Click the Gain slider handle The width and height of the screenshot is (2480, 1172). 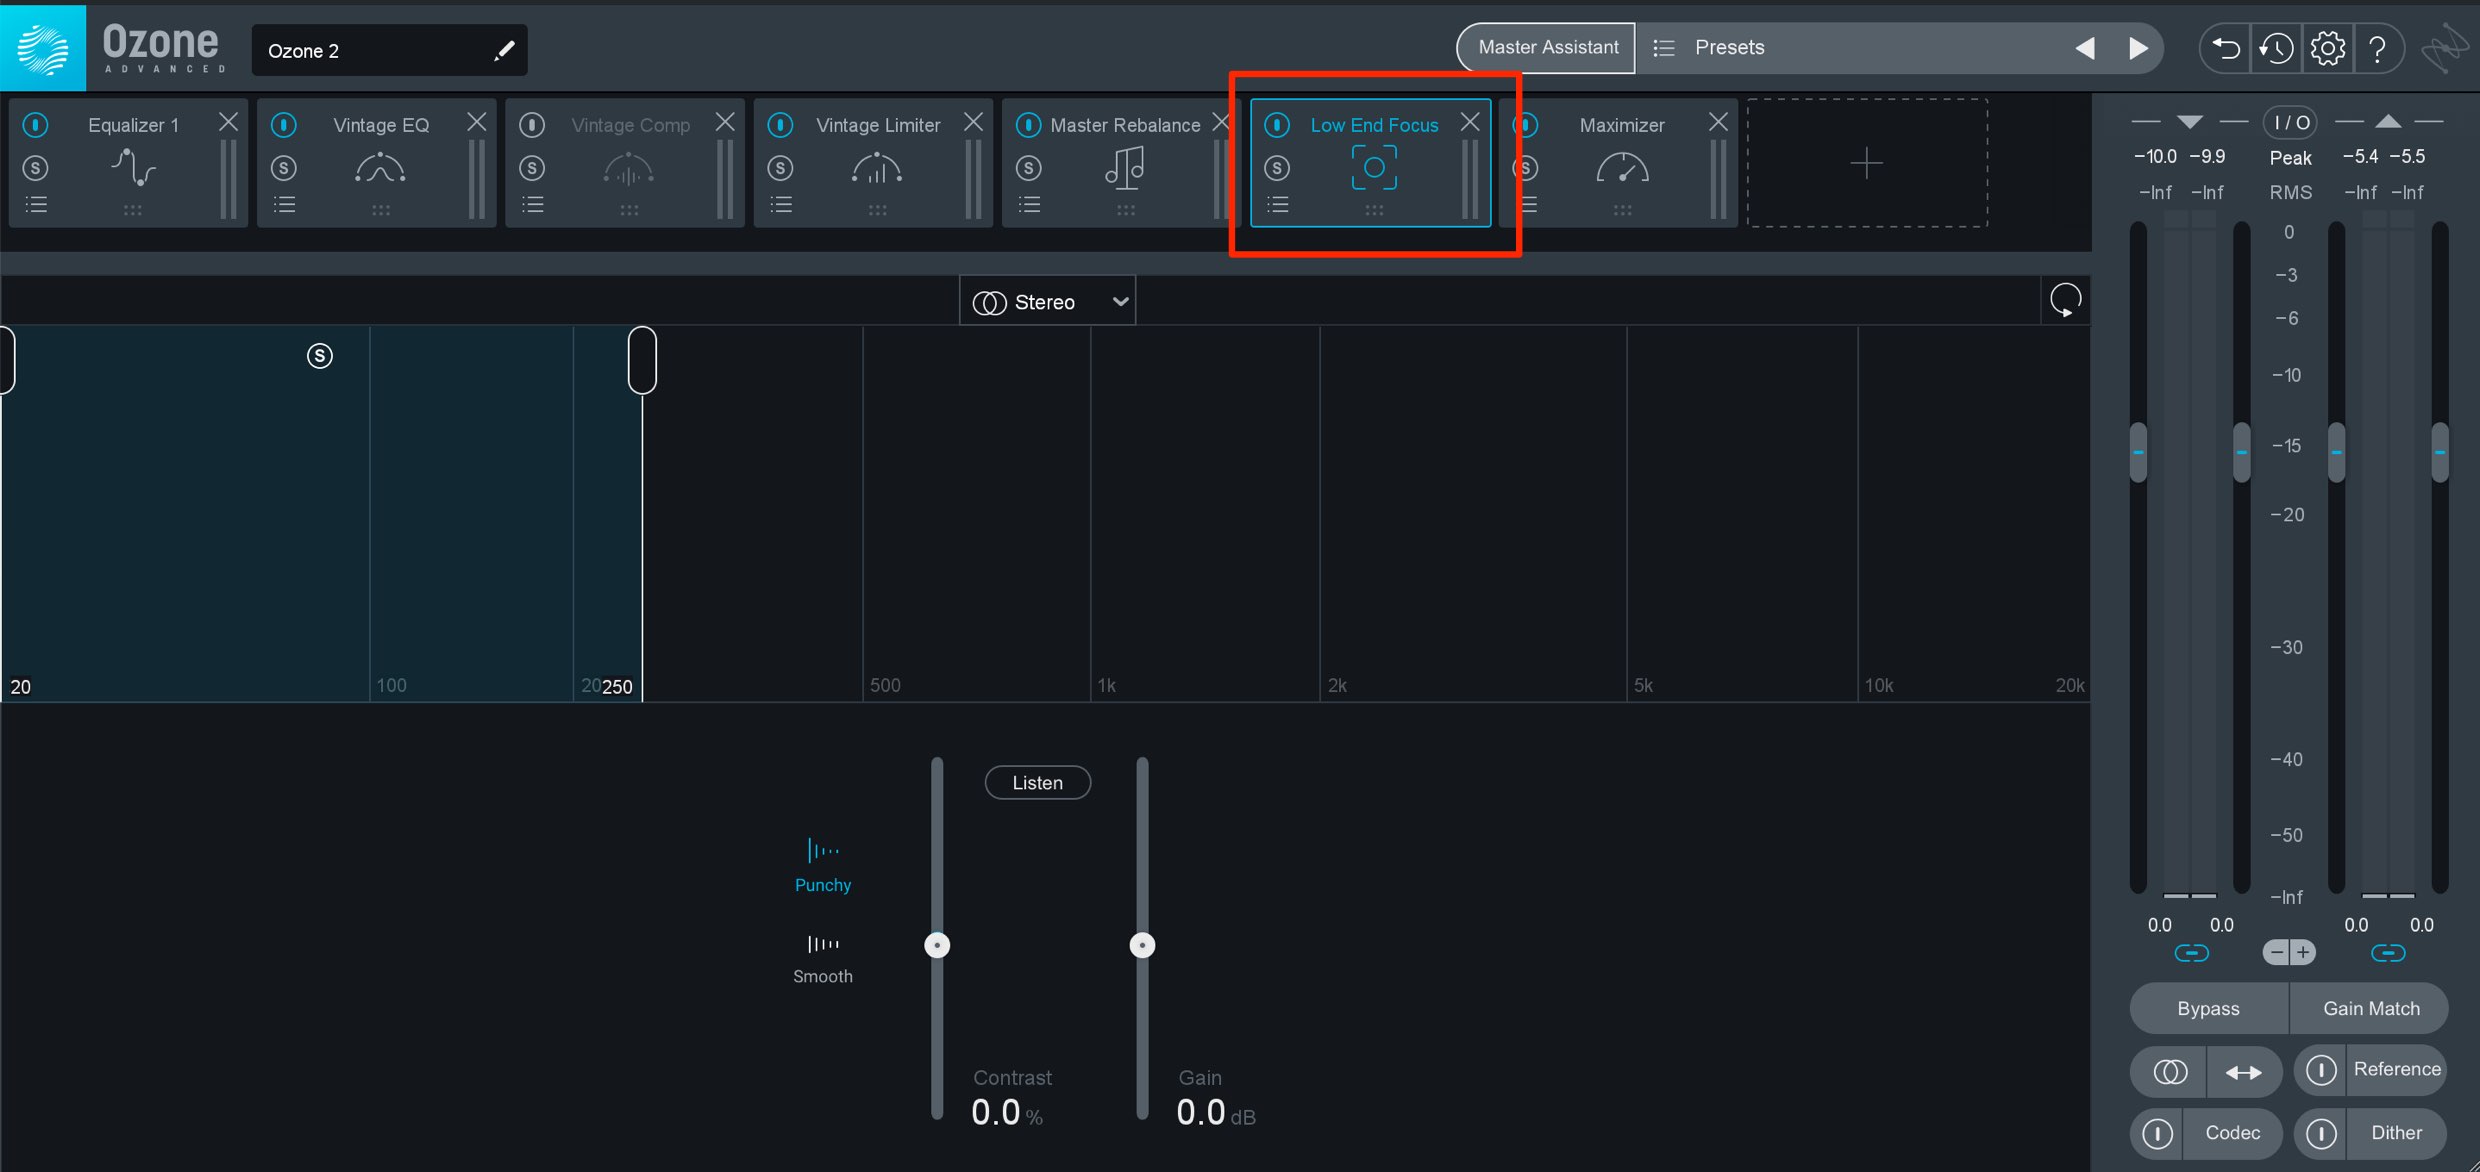tap(1142, 945)
